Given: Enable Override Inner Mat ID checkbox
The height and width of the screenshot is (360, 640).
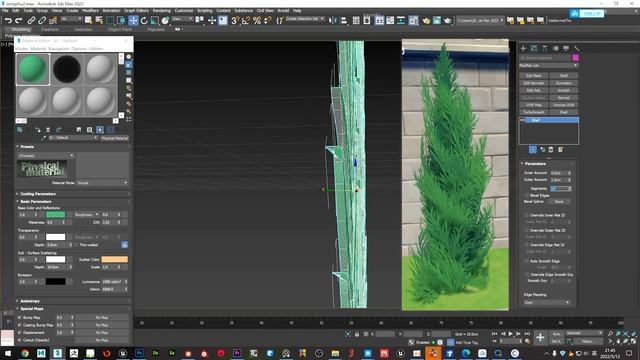Looking at the screenshot, I should point(527,215).
